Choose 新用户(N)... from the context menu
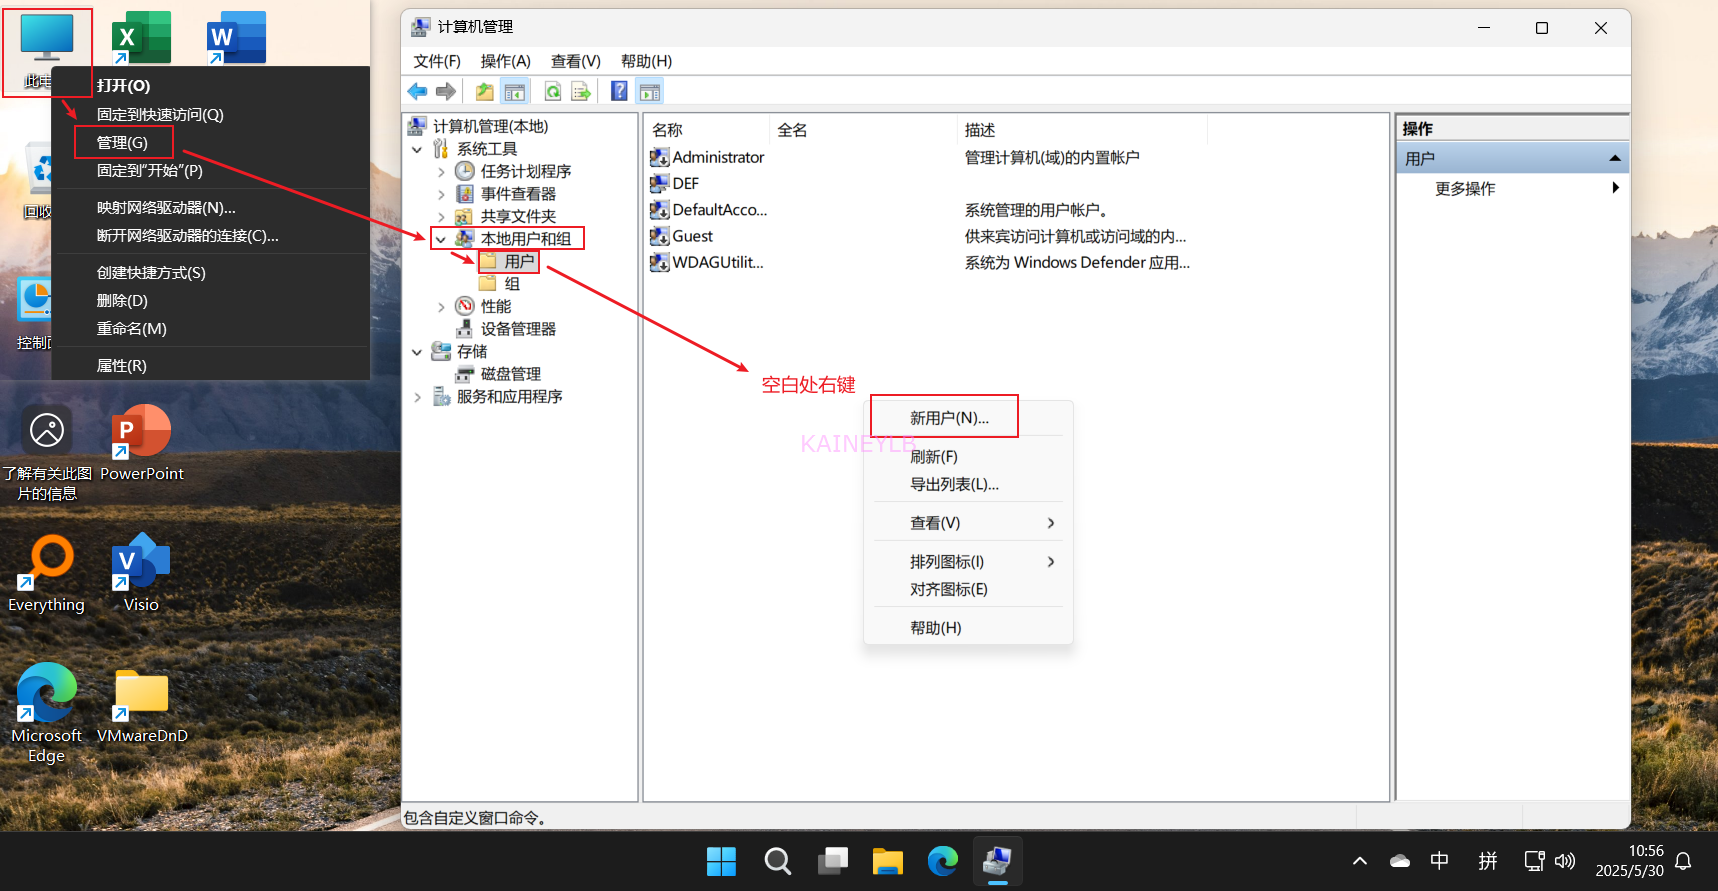This screenshot has width=1718, height=891. 967,418
